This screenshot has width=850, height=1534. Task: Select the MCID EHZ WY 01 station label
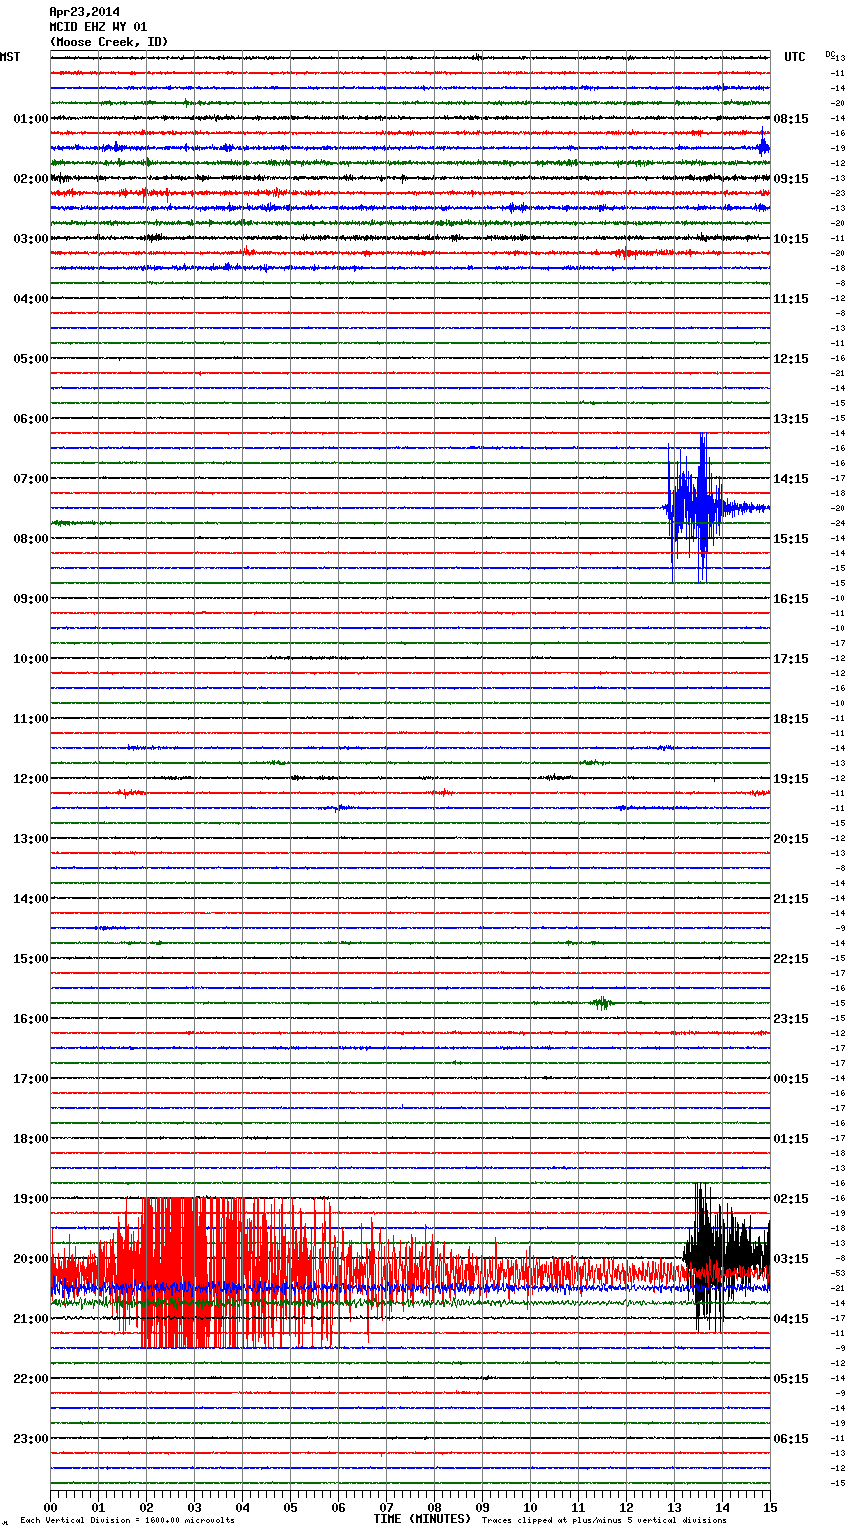coord(98,27)
